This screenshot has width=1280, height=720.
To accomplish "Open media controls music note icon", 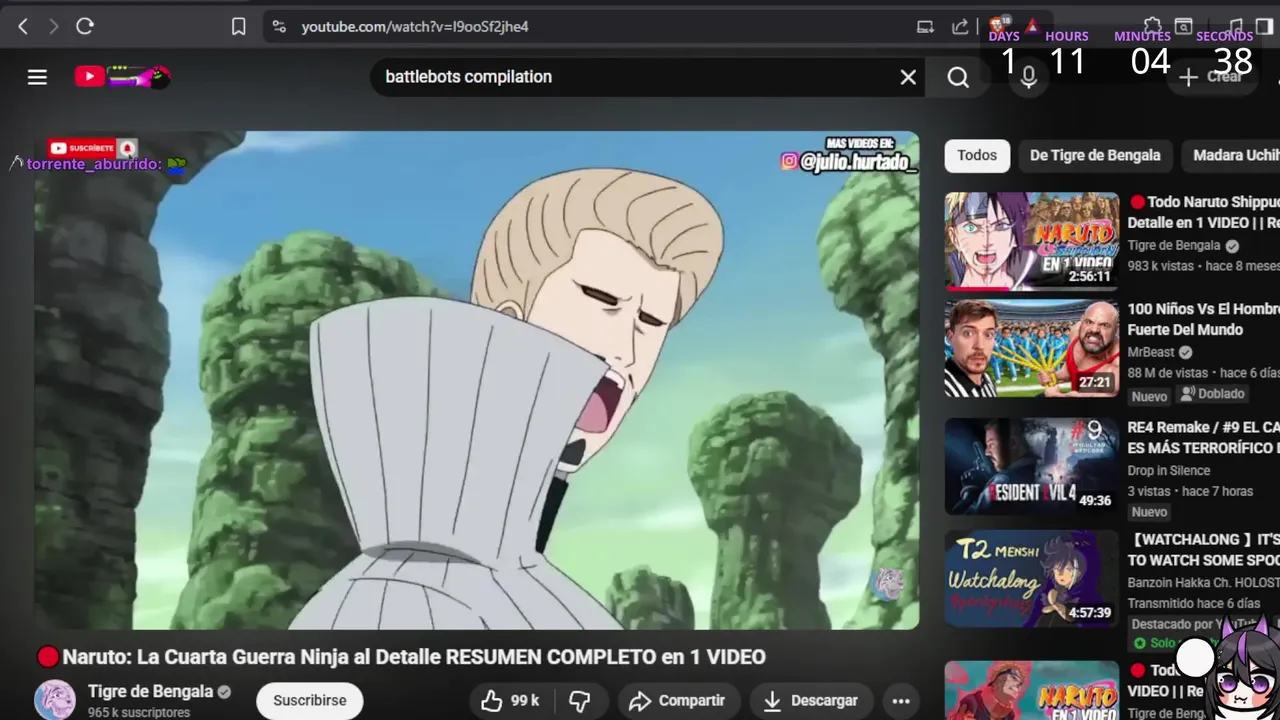I will tap(1236, 26).
